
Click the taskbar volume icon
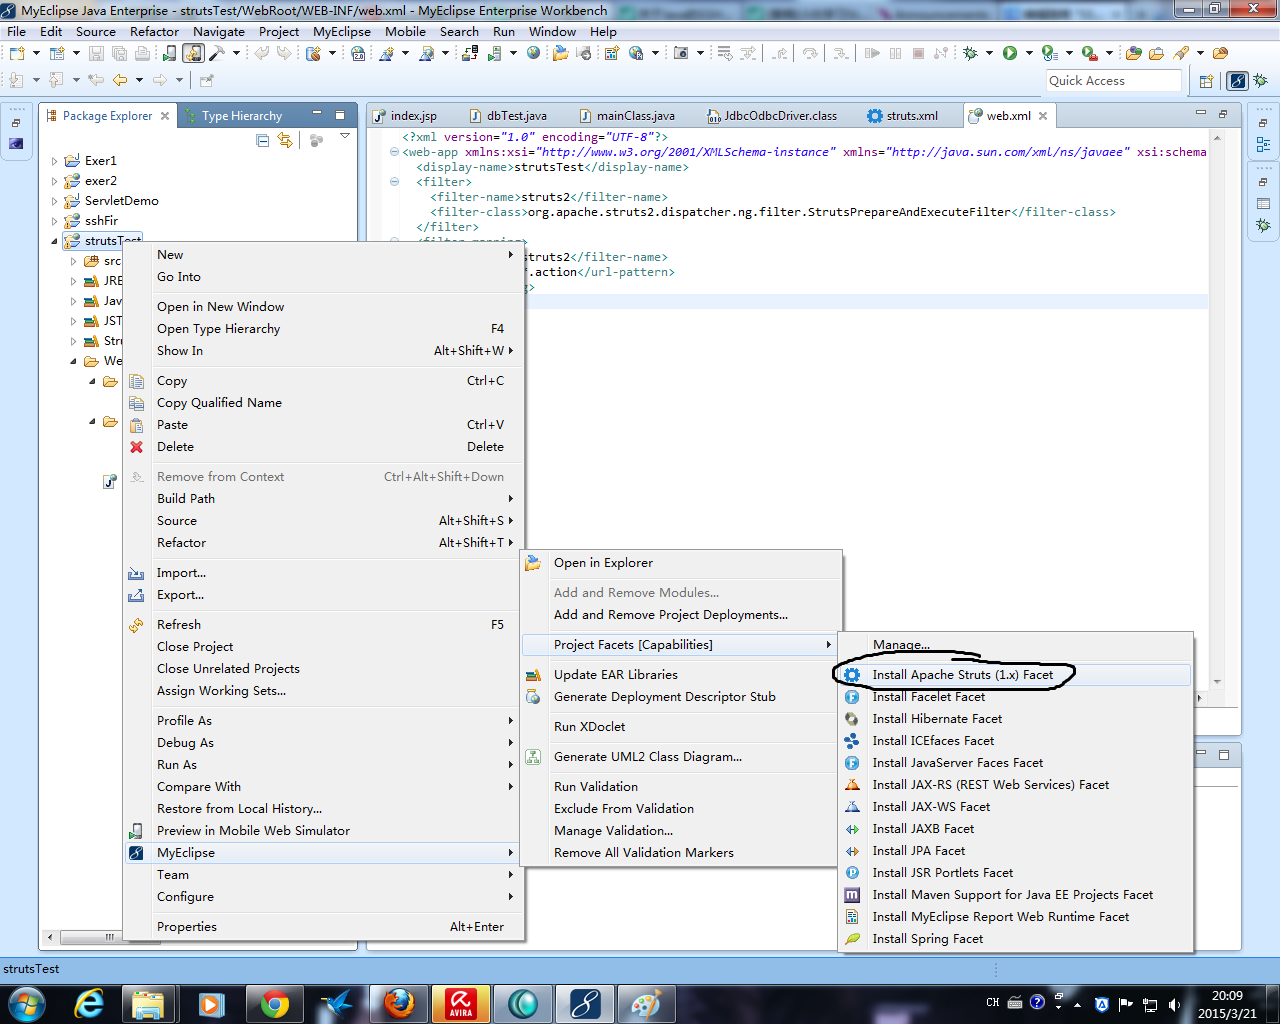point(1174,1004)
